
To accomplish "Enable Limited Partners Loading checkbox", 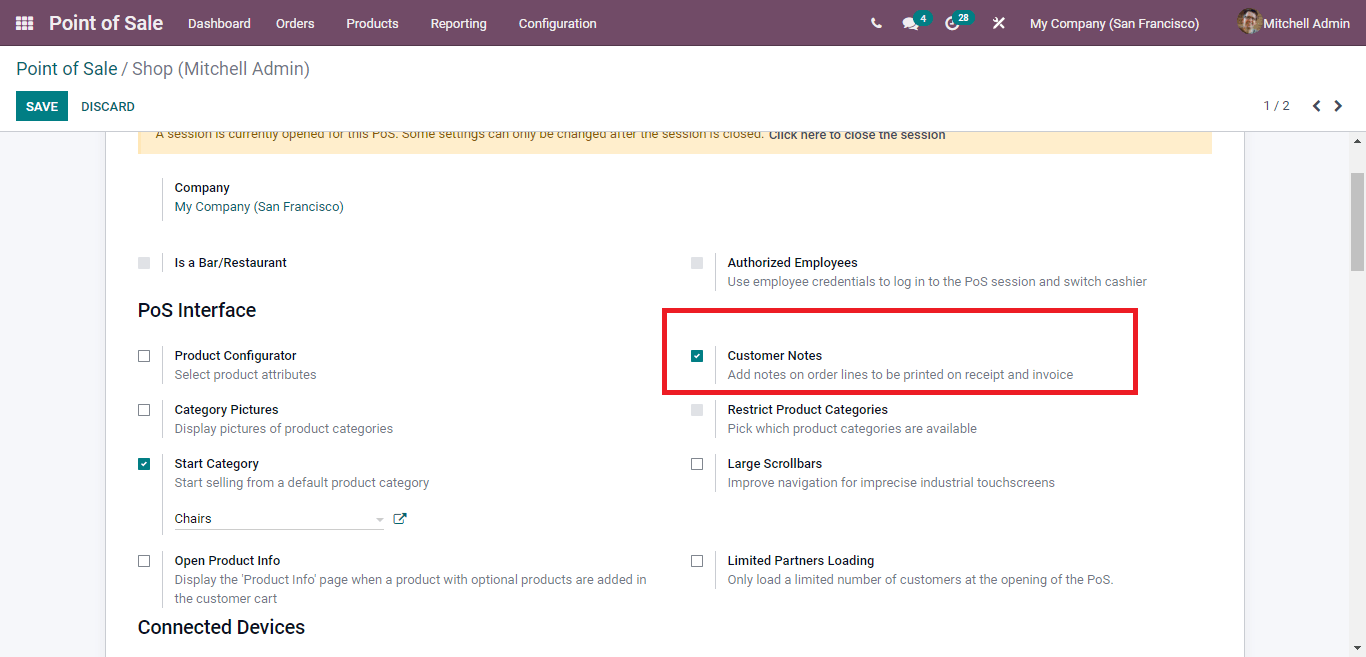I will (697, 561).
